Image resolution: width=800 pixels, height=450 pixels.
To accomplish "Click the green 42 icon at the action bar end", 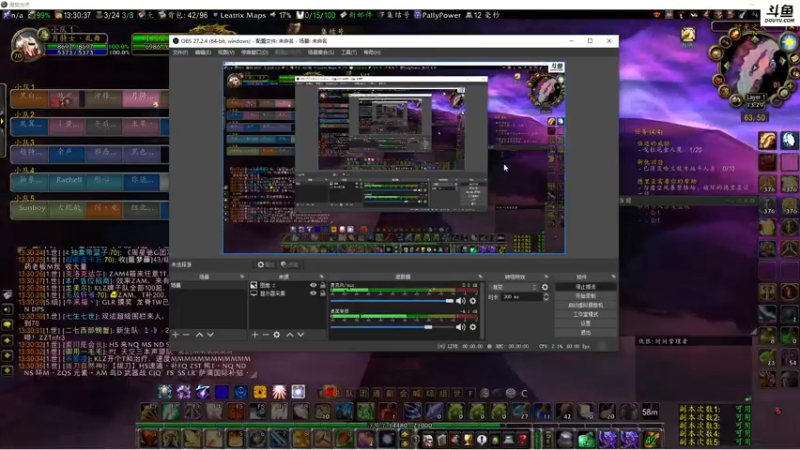I will coord(652,439).
